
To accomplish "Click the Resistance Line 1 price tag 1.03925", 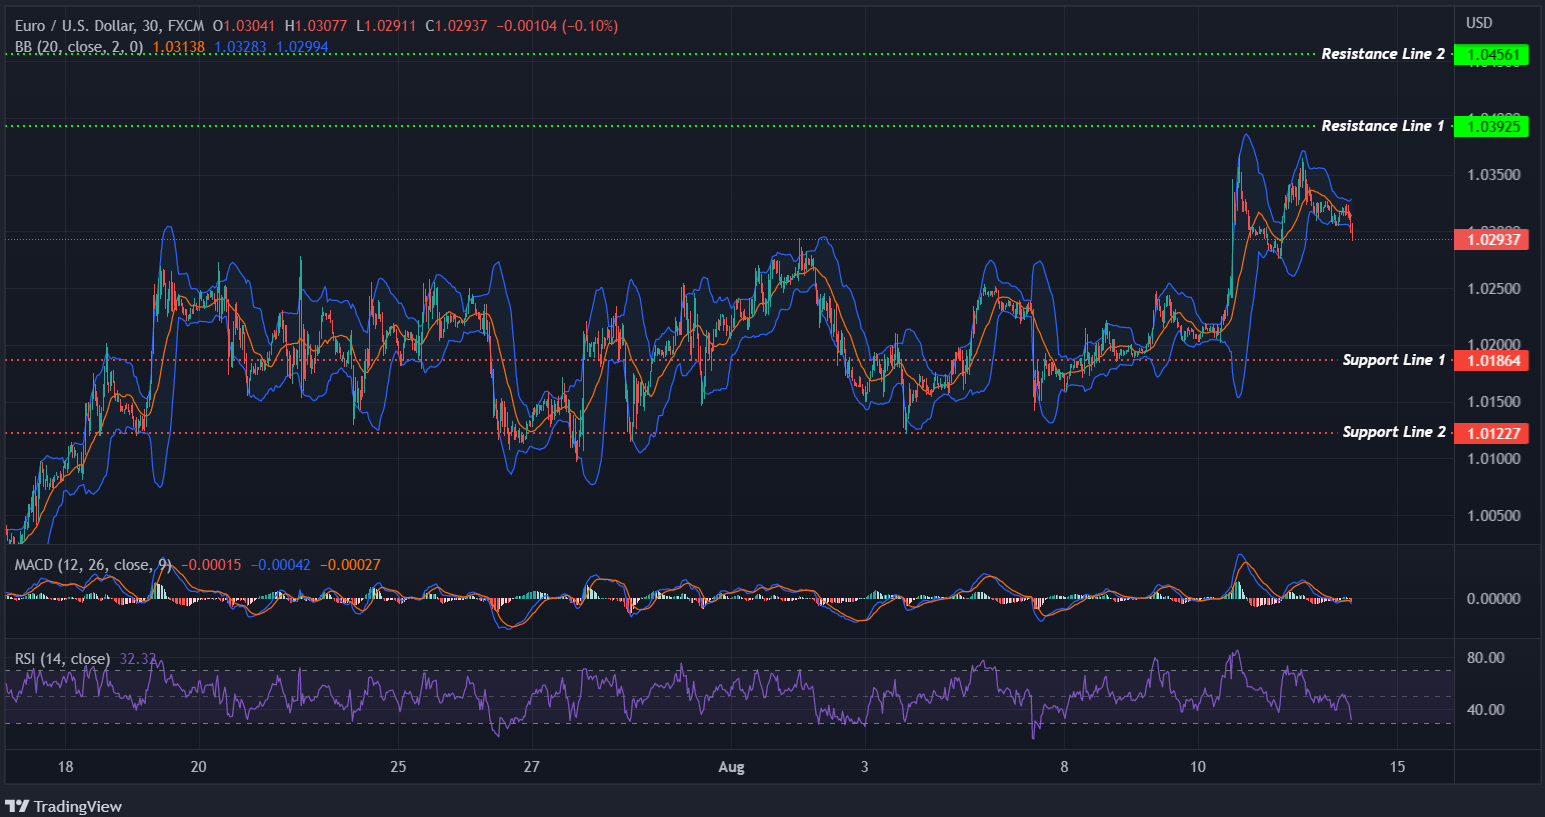I will coord(1491,126).
